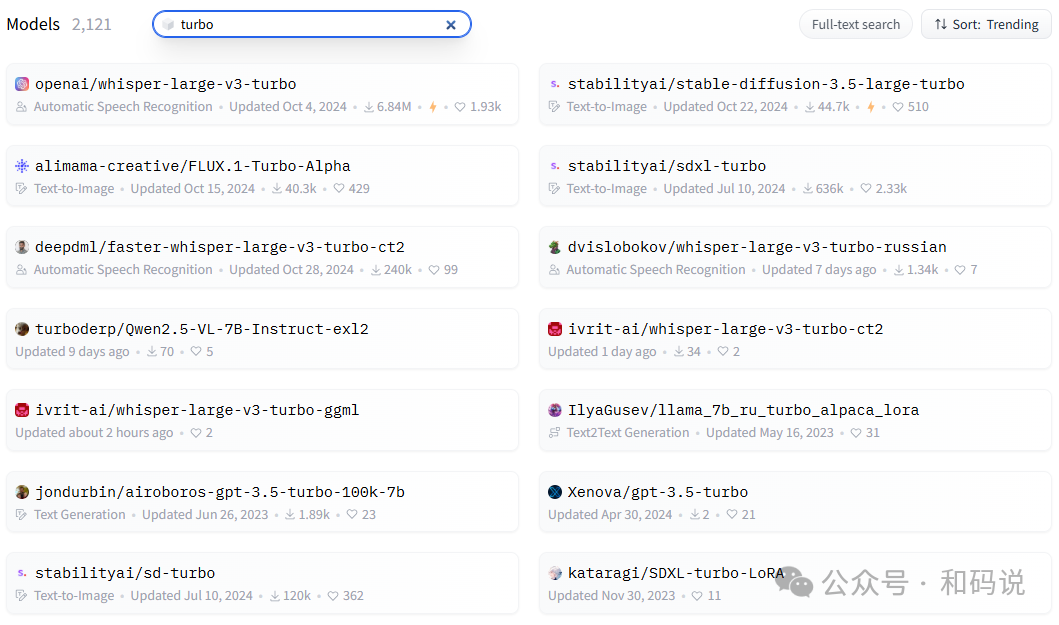The width and height of the screenshot is (1059, 625).
Task: Click 'Updated Nov 30, 2023' on kataragi card
Action: [611, 596]
